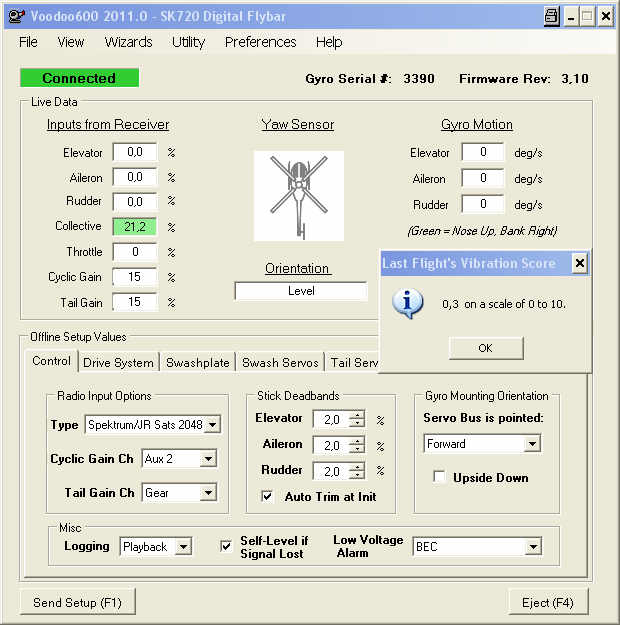Click the Send Setup (F1) button

click(77, 602)
